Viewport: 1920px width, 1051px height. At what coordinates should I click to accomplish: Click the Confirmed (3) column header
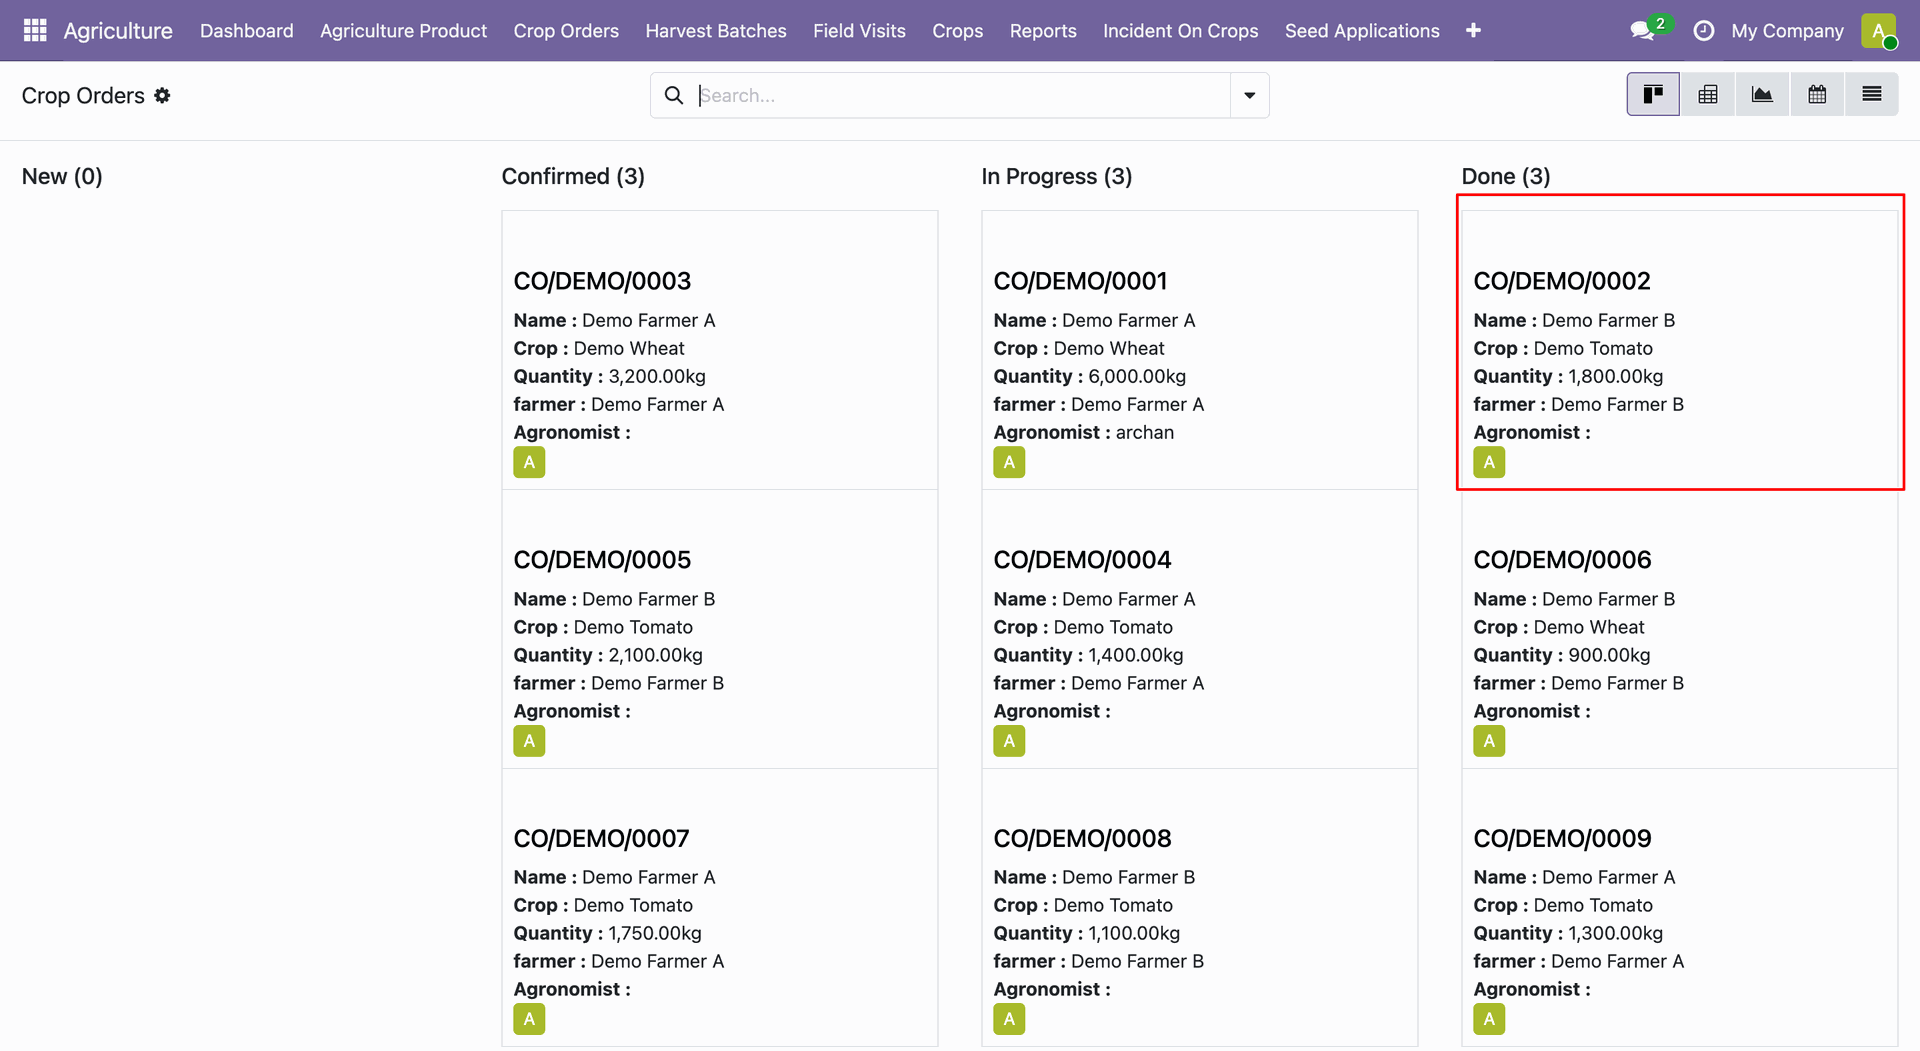pyautogui.click(x=573, y=176)
